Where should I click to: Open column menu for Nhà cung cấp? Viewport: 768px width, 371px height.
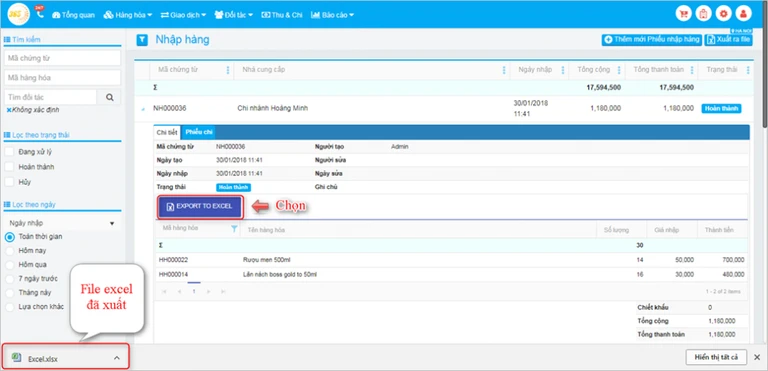[504, 70]
